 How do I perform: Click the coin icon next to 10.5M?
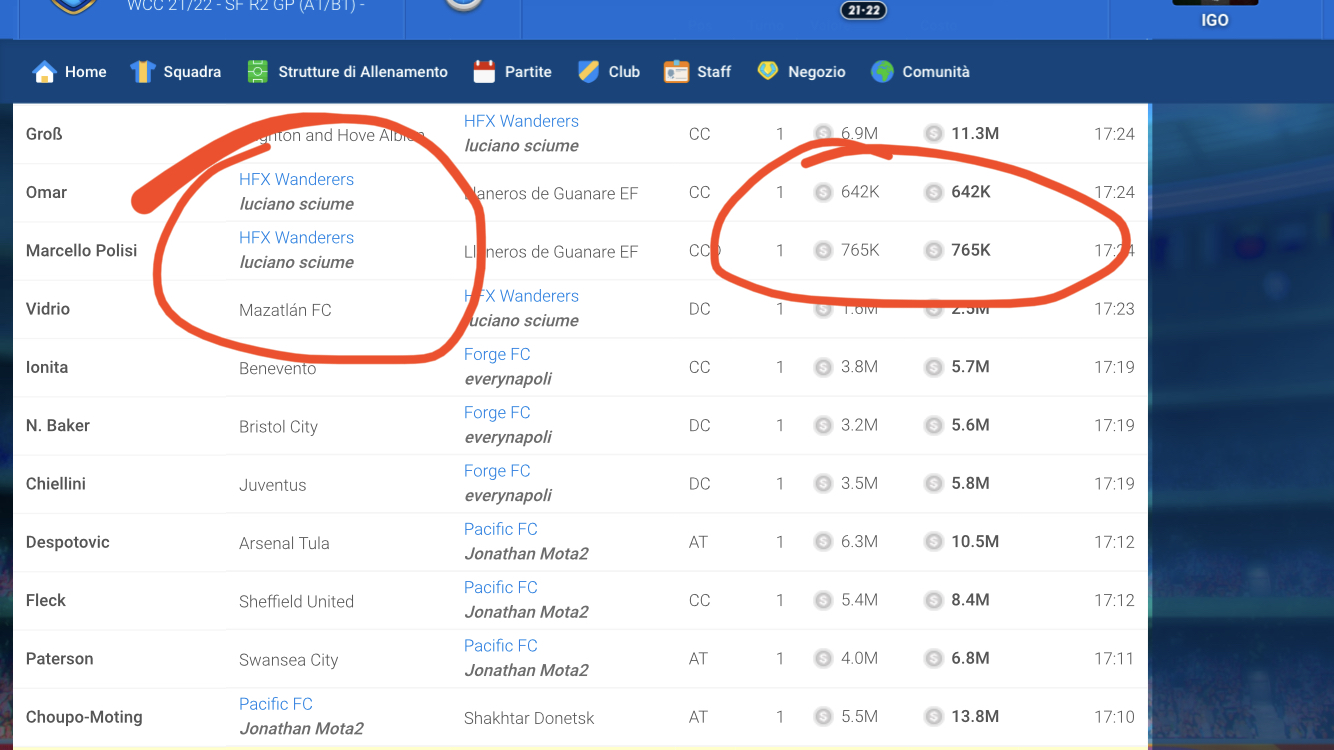933,542
